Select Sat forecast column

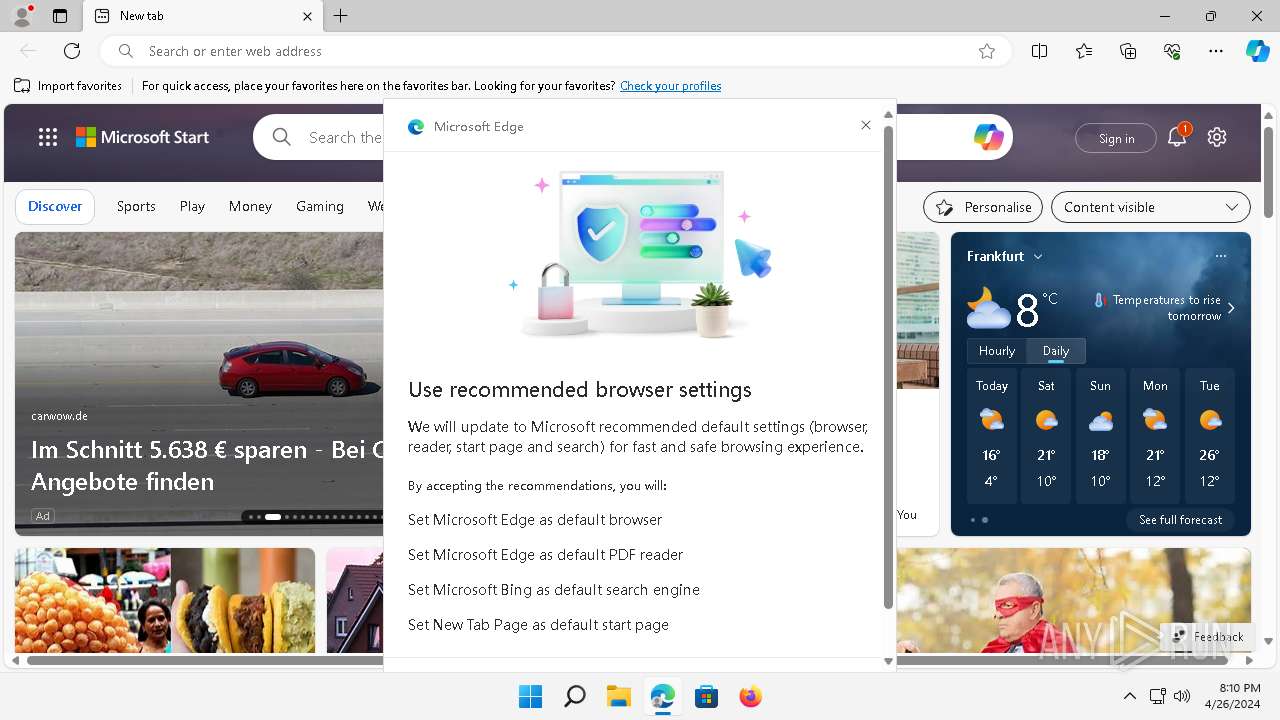[x=1046, y=436]
